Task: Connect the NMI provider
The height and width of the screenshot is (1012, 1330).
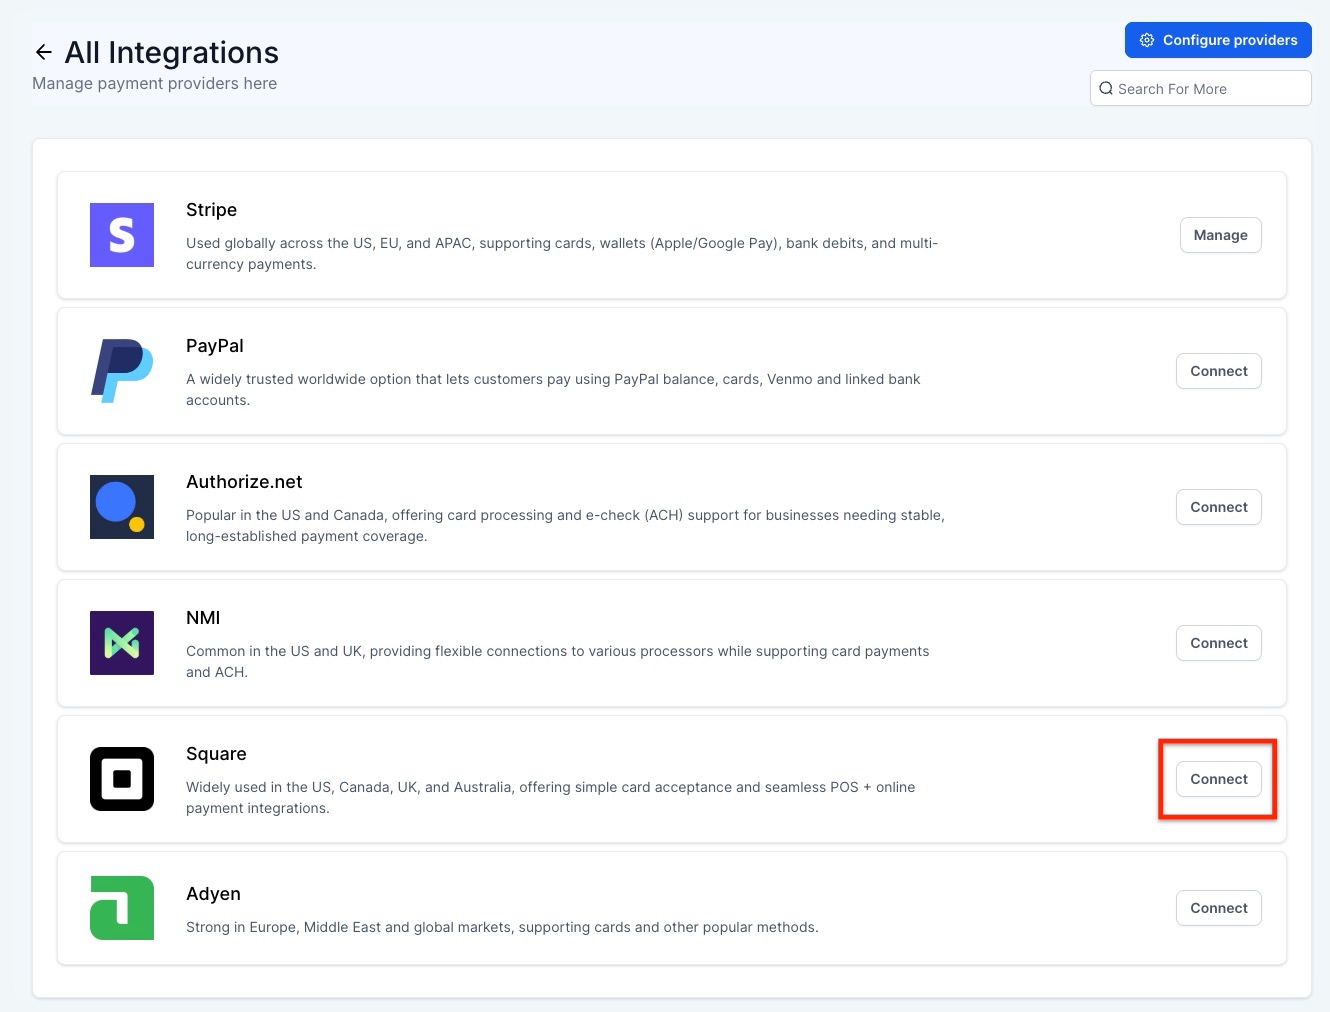Action: point(1218,643)
